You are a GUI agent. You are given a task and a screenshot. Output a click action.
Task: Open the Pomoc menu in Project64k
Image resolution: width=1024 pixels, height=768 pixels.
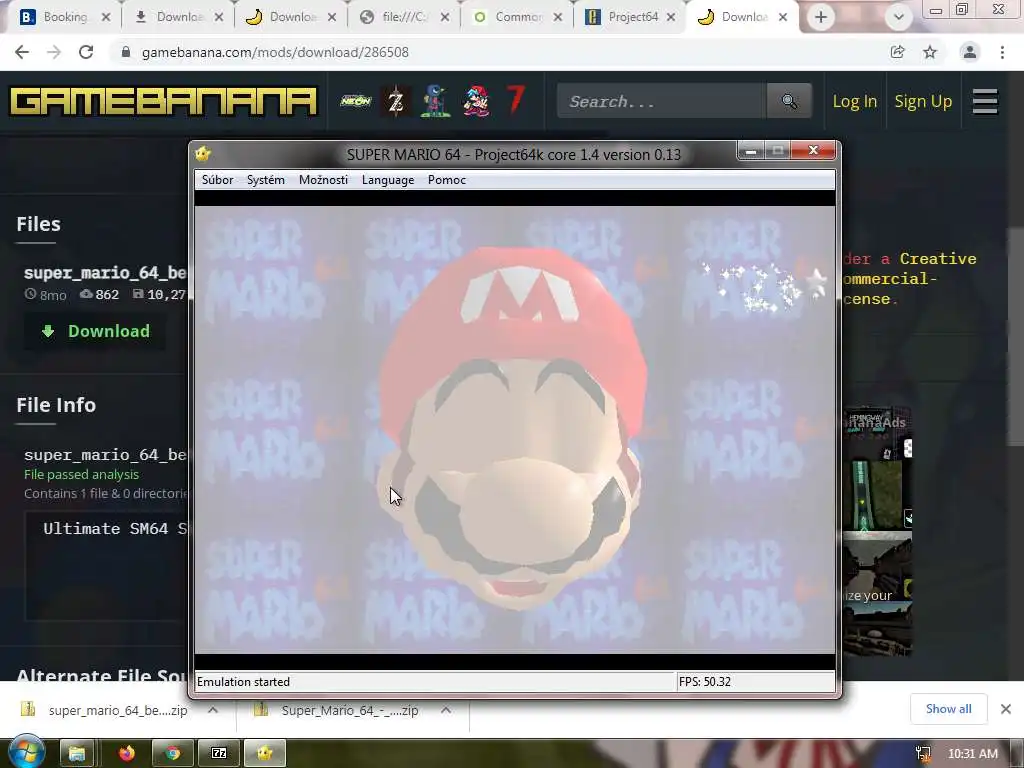pyautogui.click(x=447, y=180)
